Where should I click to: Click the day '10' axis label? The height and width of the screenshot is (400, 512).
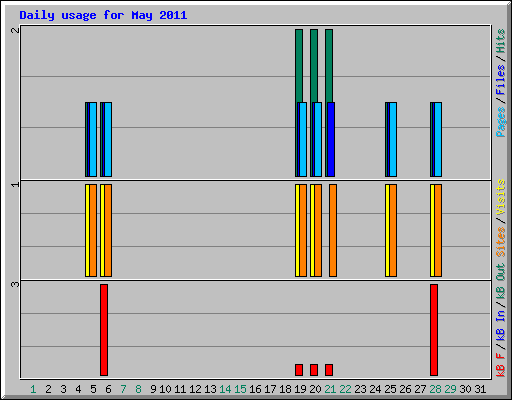tap(165, 389)
